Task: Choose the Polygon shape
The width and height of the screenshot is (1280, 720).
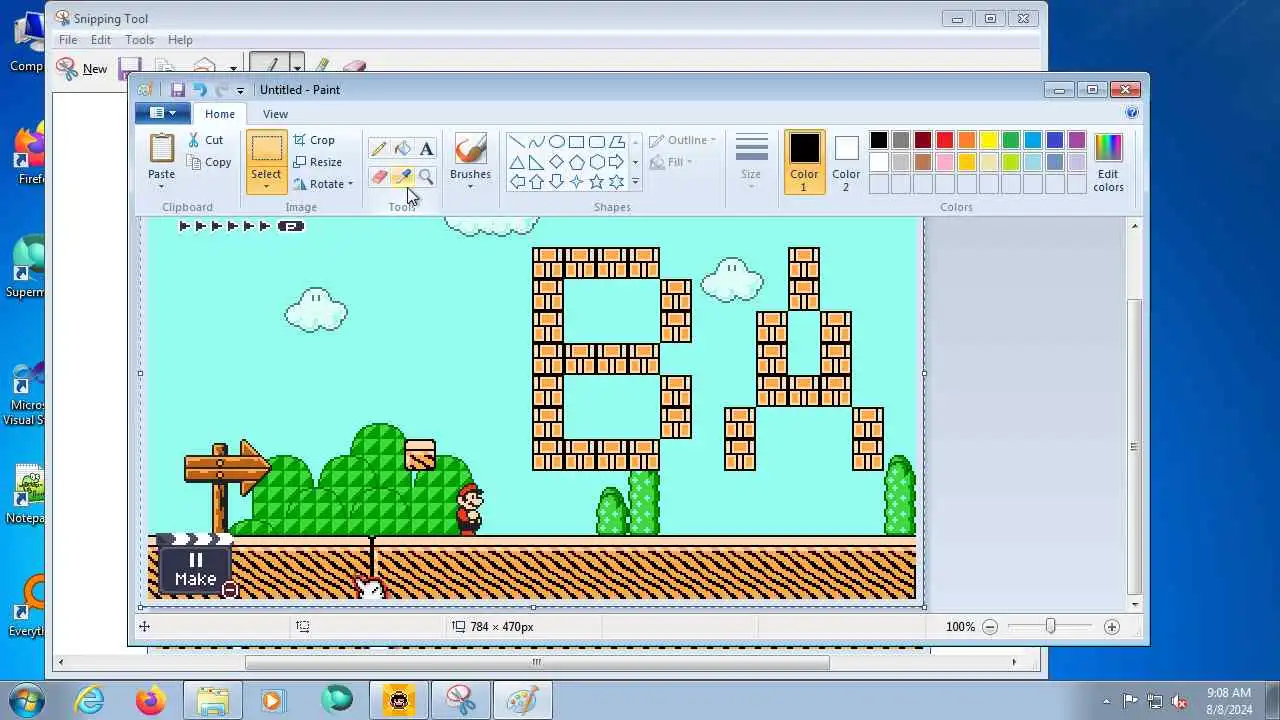Action: [617, 142]
